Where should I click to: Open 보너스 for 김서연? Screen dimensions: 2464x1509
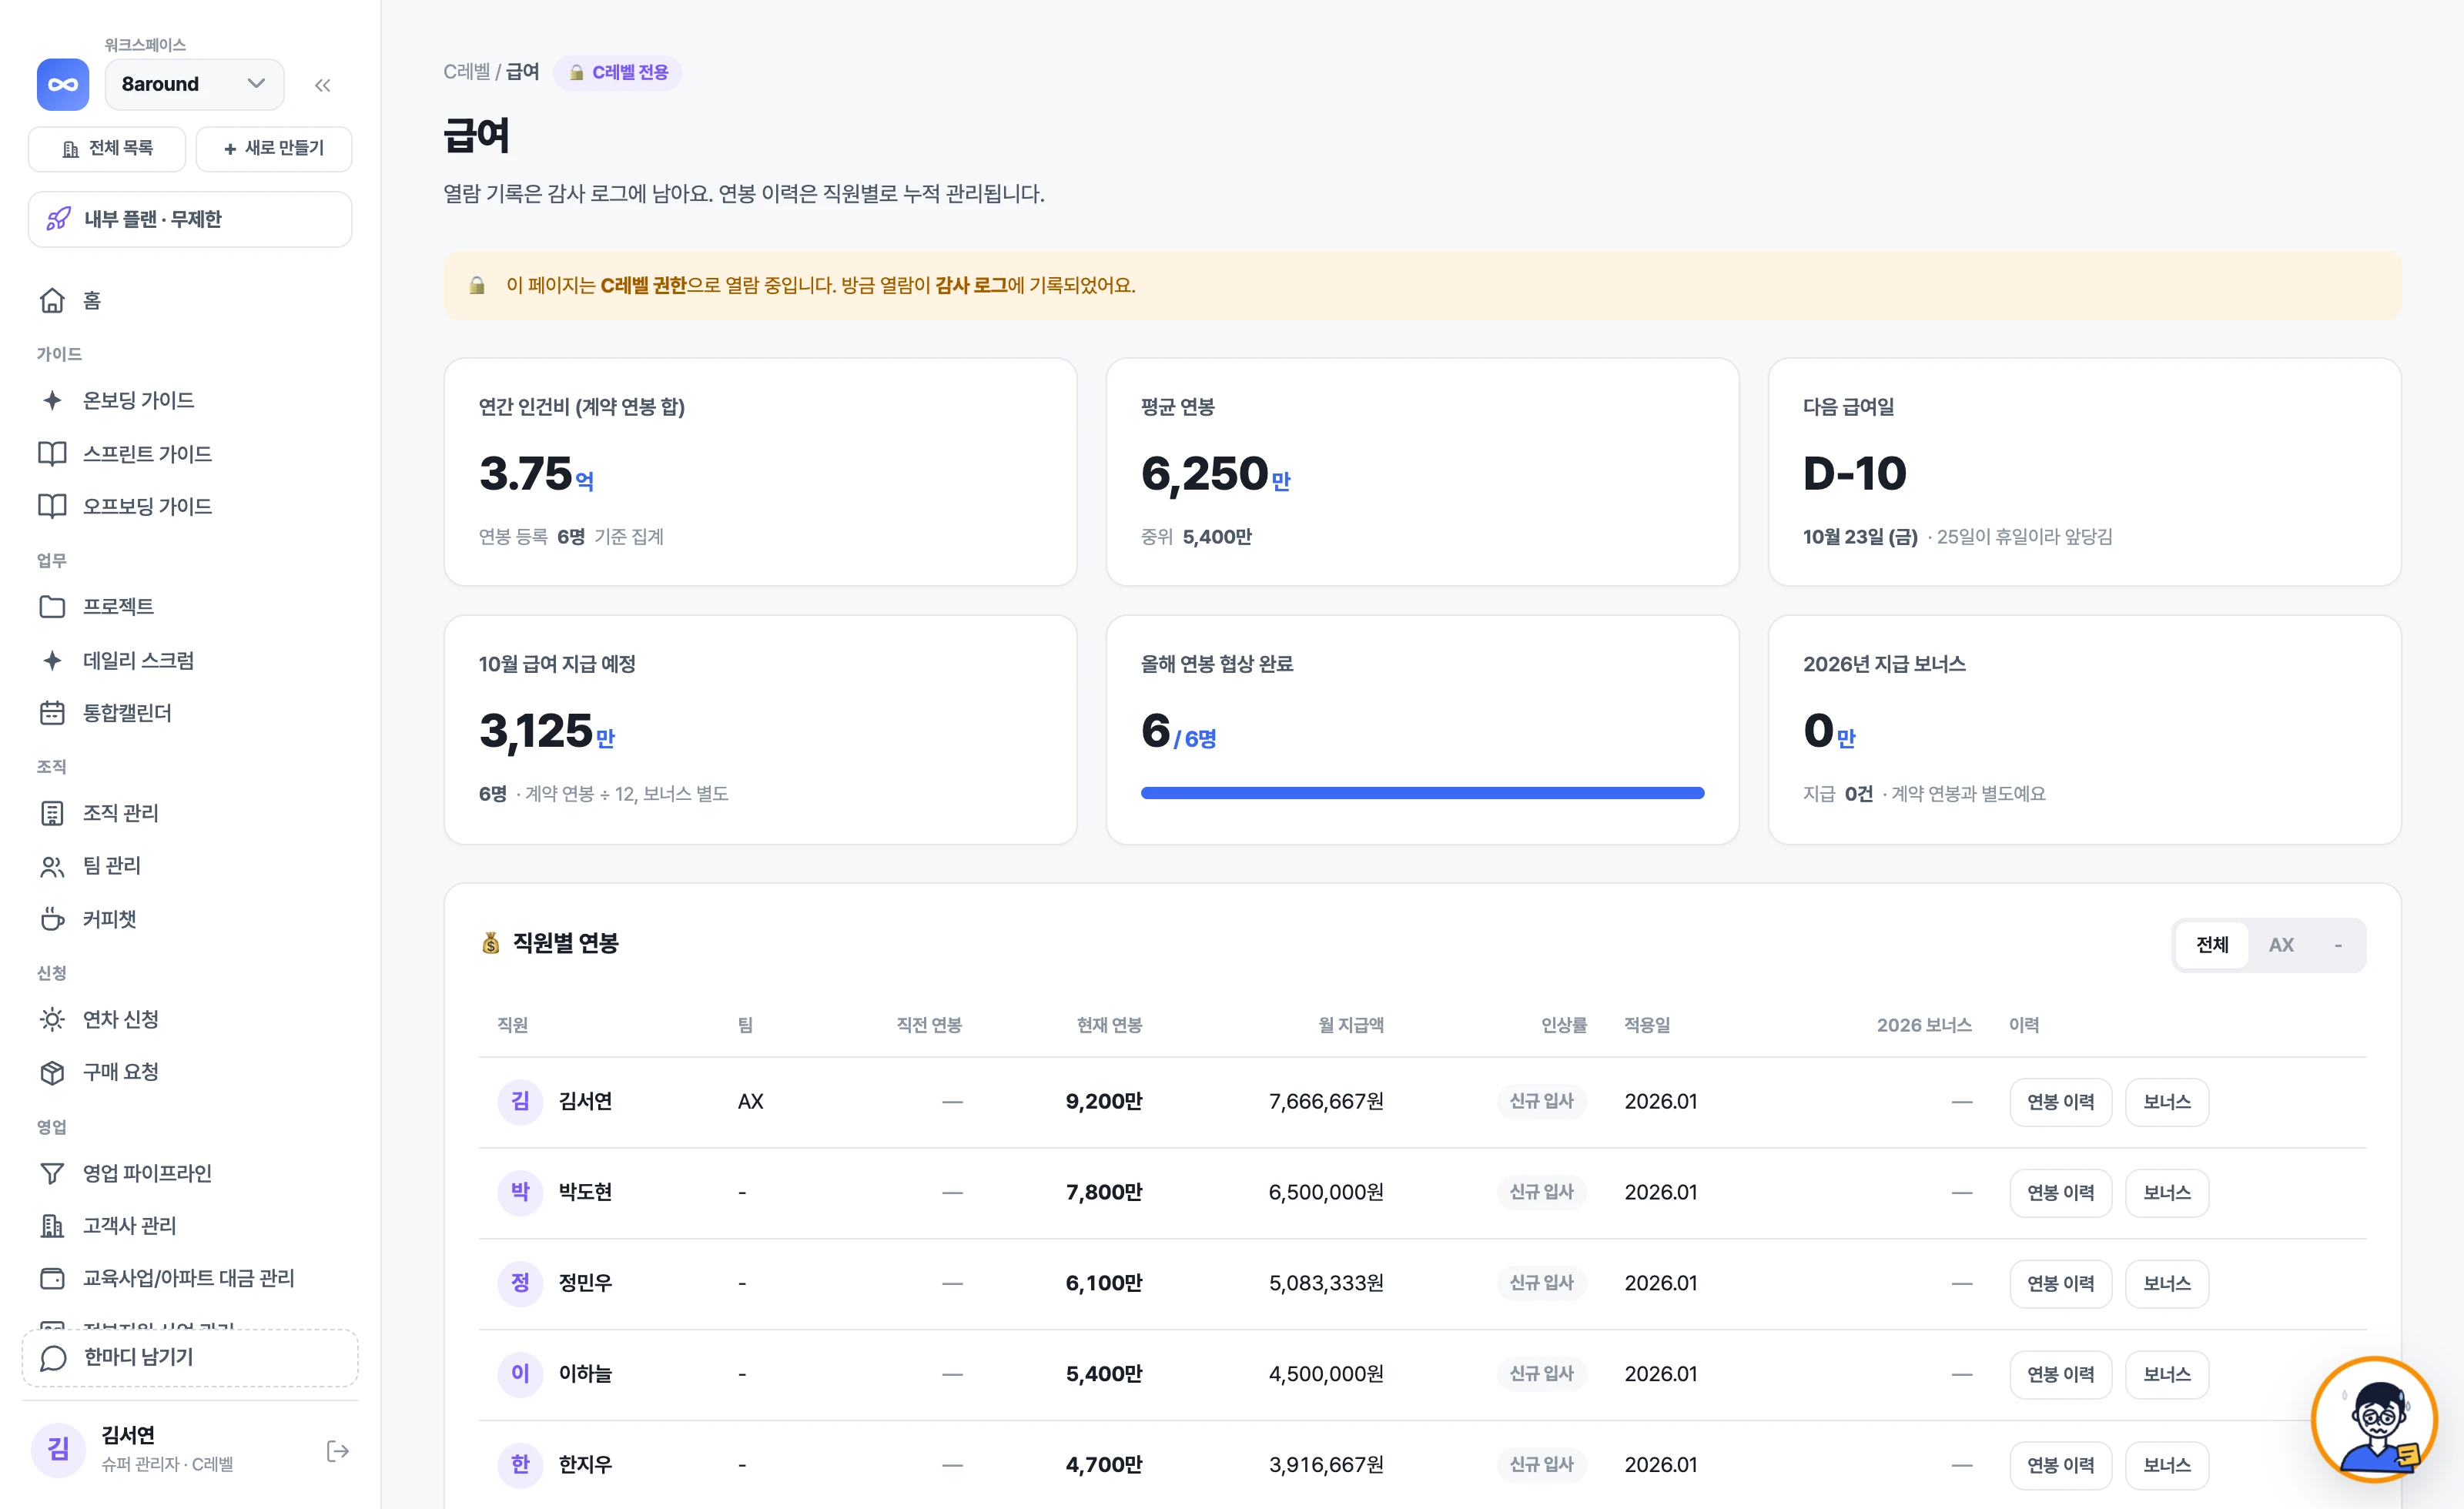(x=2166, y=1101)
